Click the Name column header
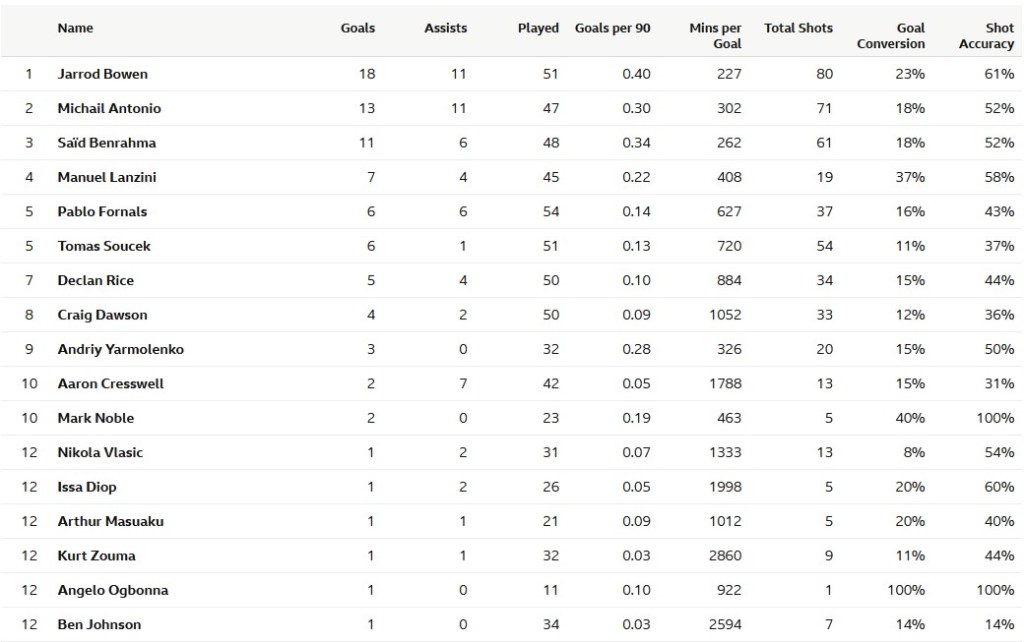 [x=75, y=28]
